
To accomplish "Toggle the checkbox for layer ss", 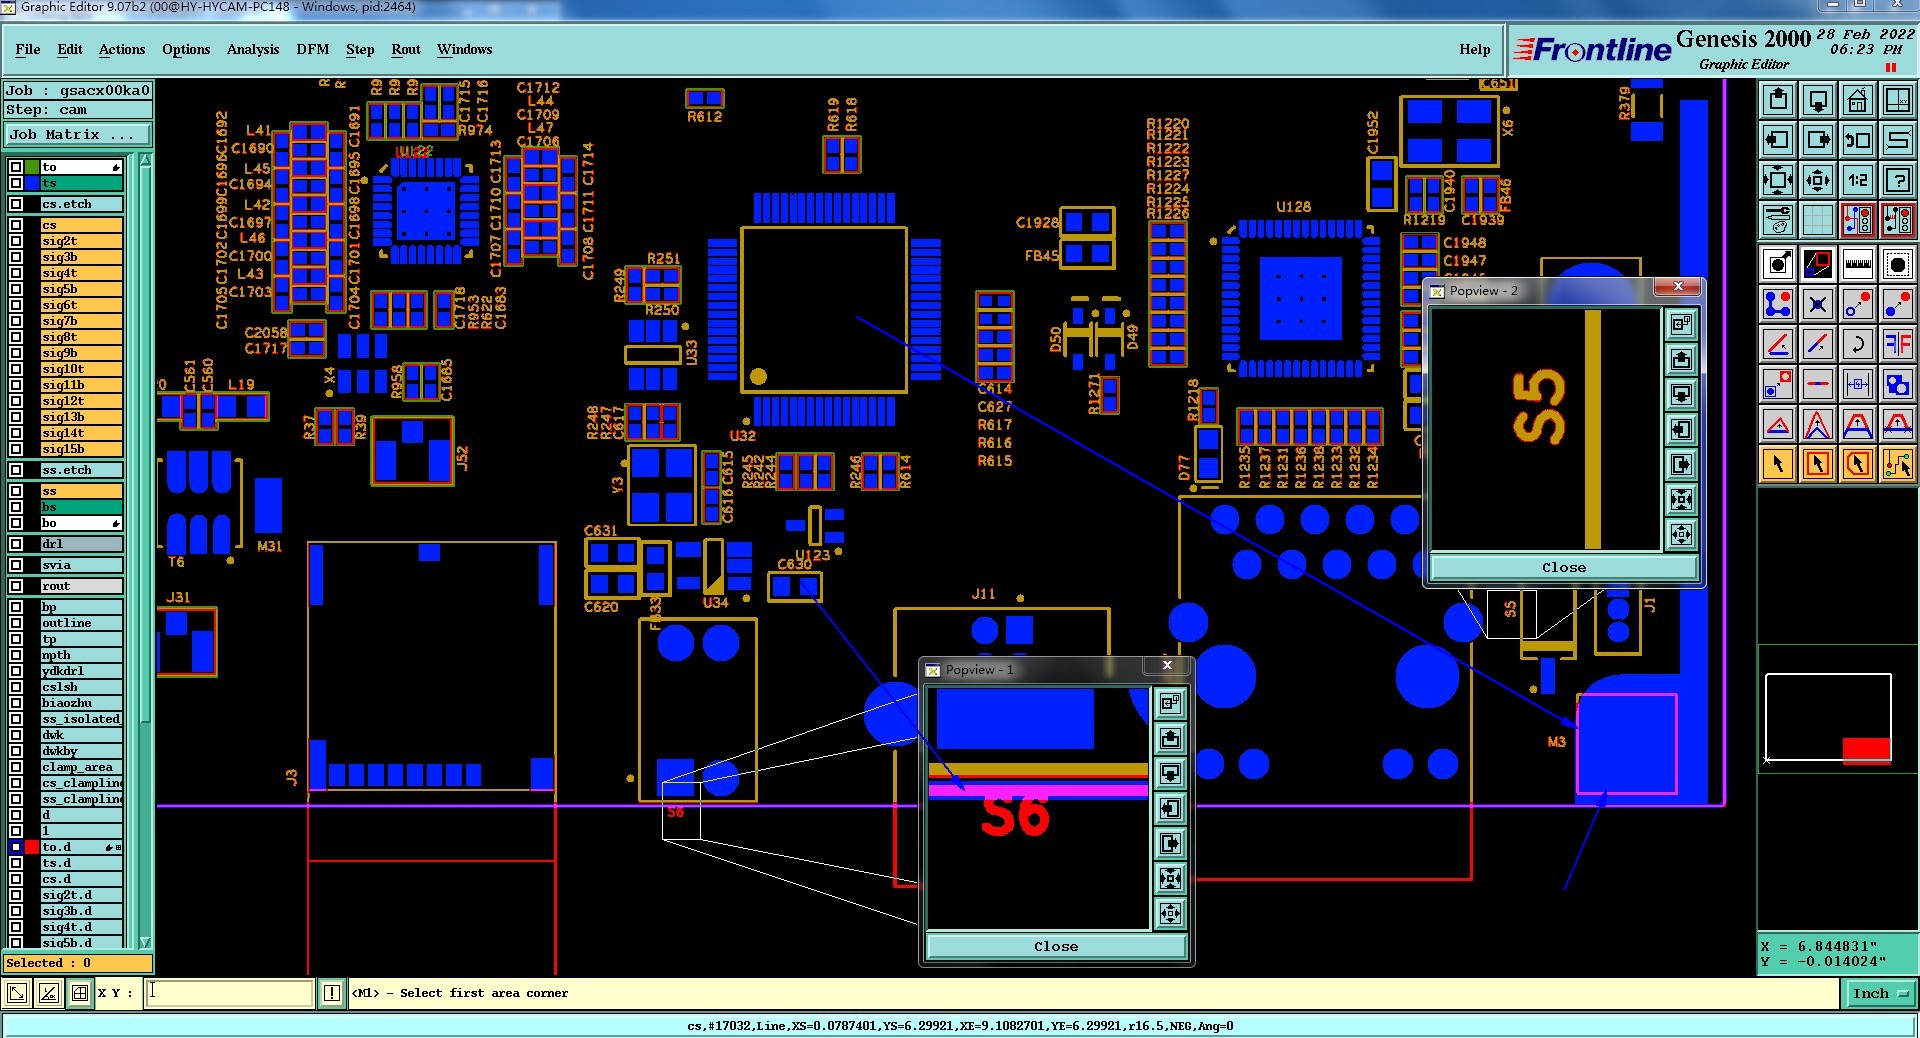I will pyautogui.click(x=16, y=491).
